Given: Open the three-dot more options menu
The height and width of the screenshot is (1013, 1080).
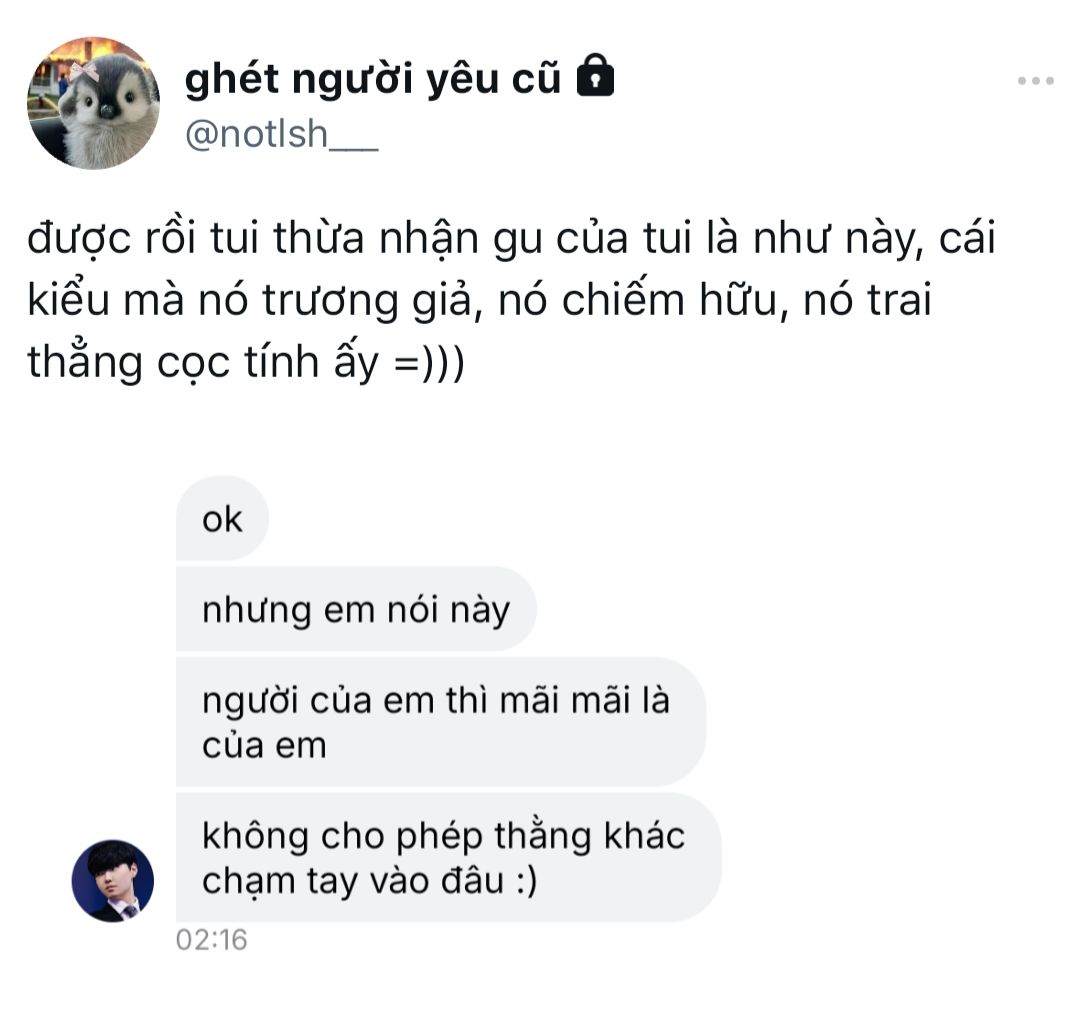Looking at the screenshot, I should point(1036,81).
